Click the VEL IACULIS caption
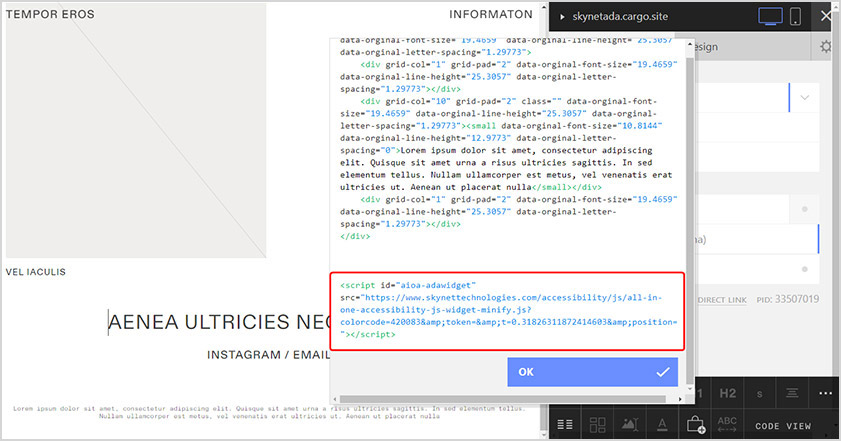Image resolution: width=841 pixels, height=441 pixels. (x=35, y=272)
